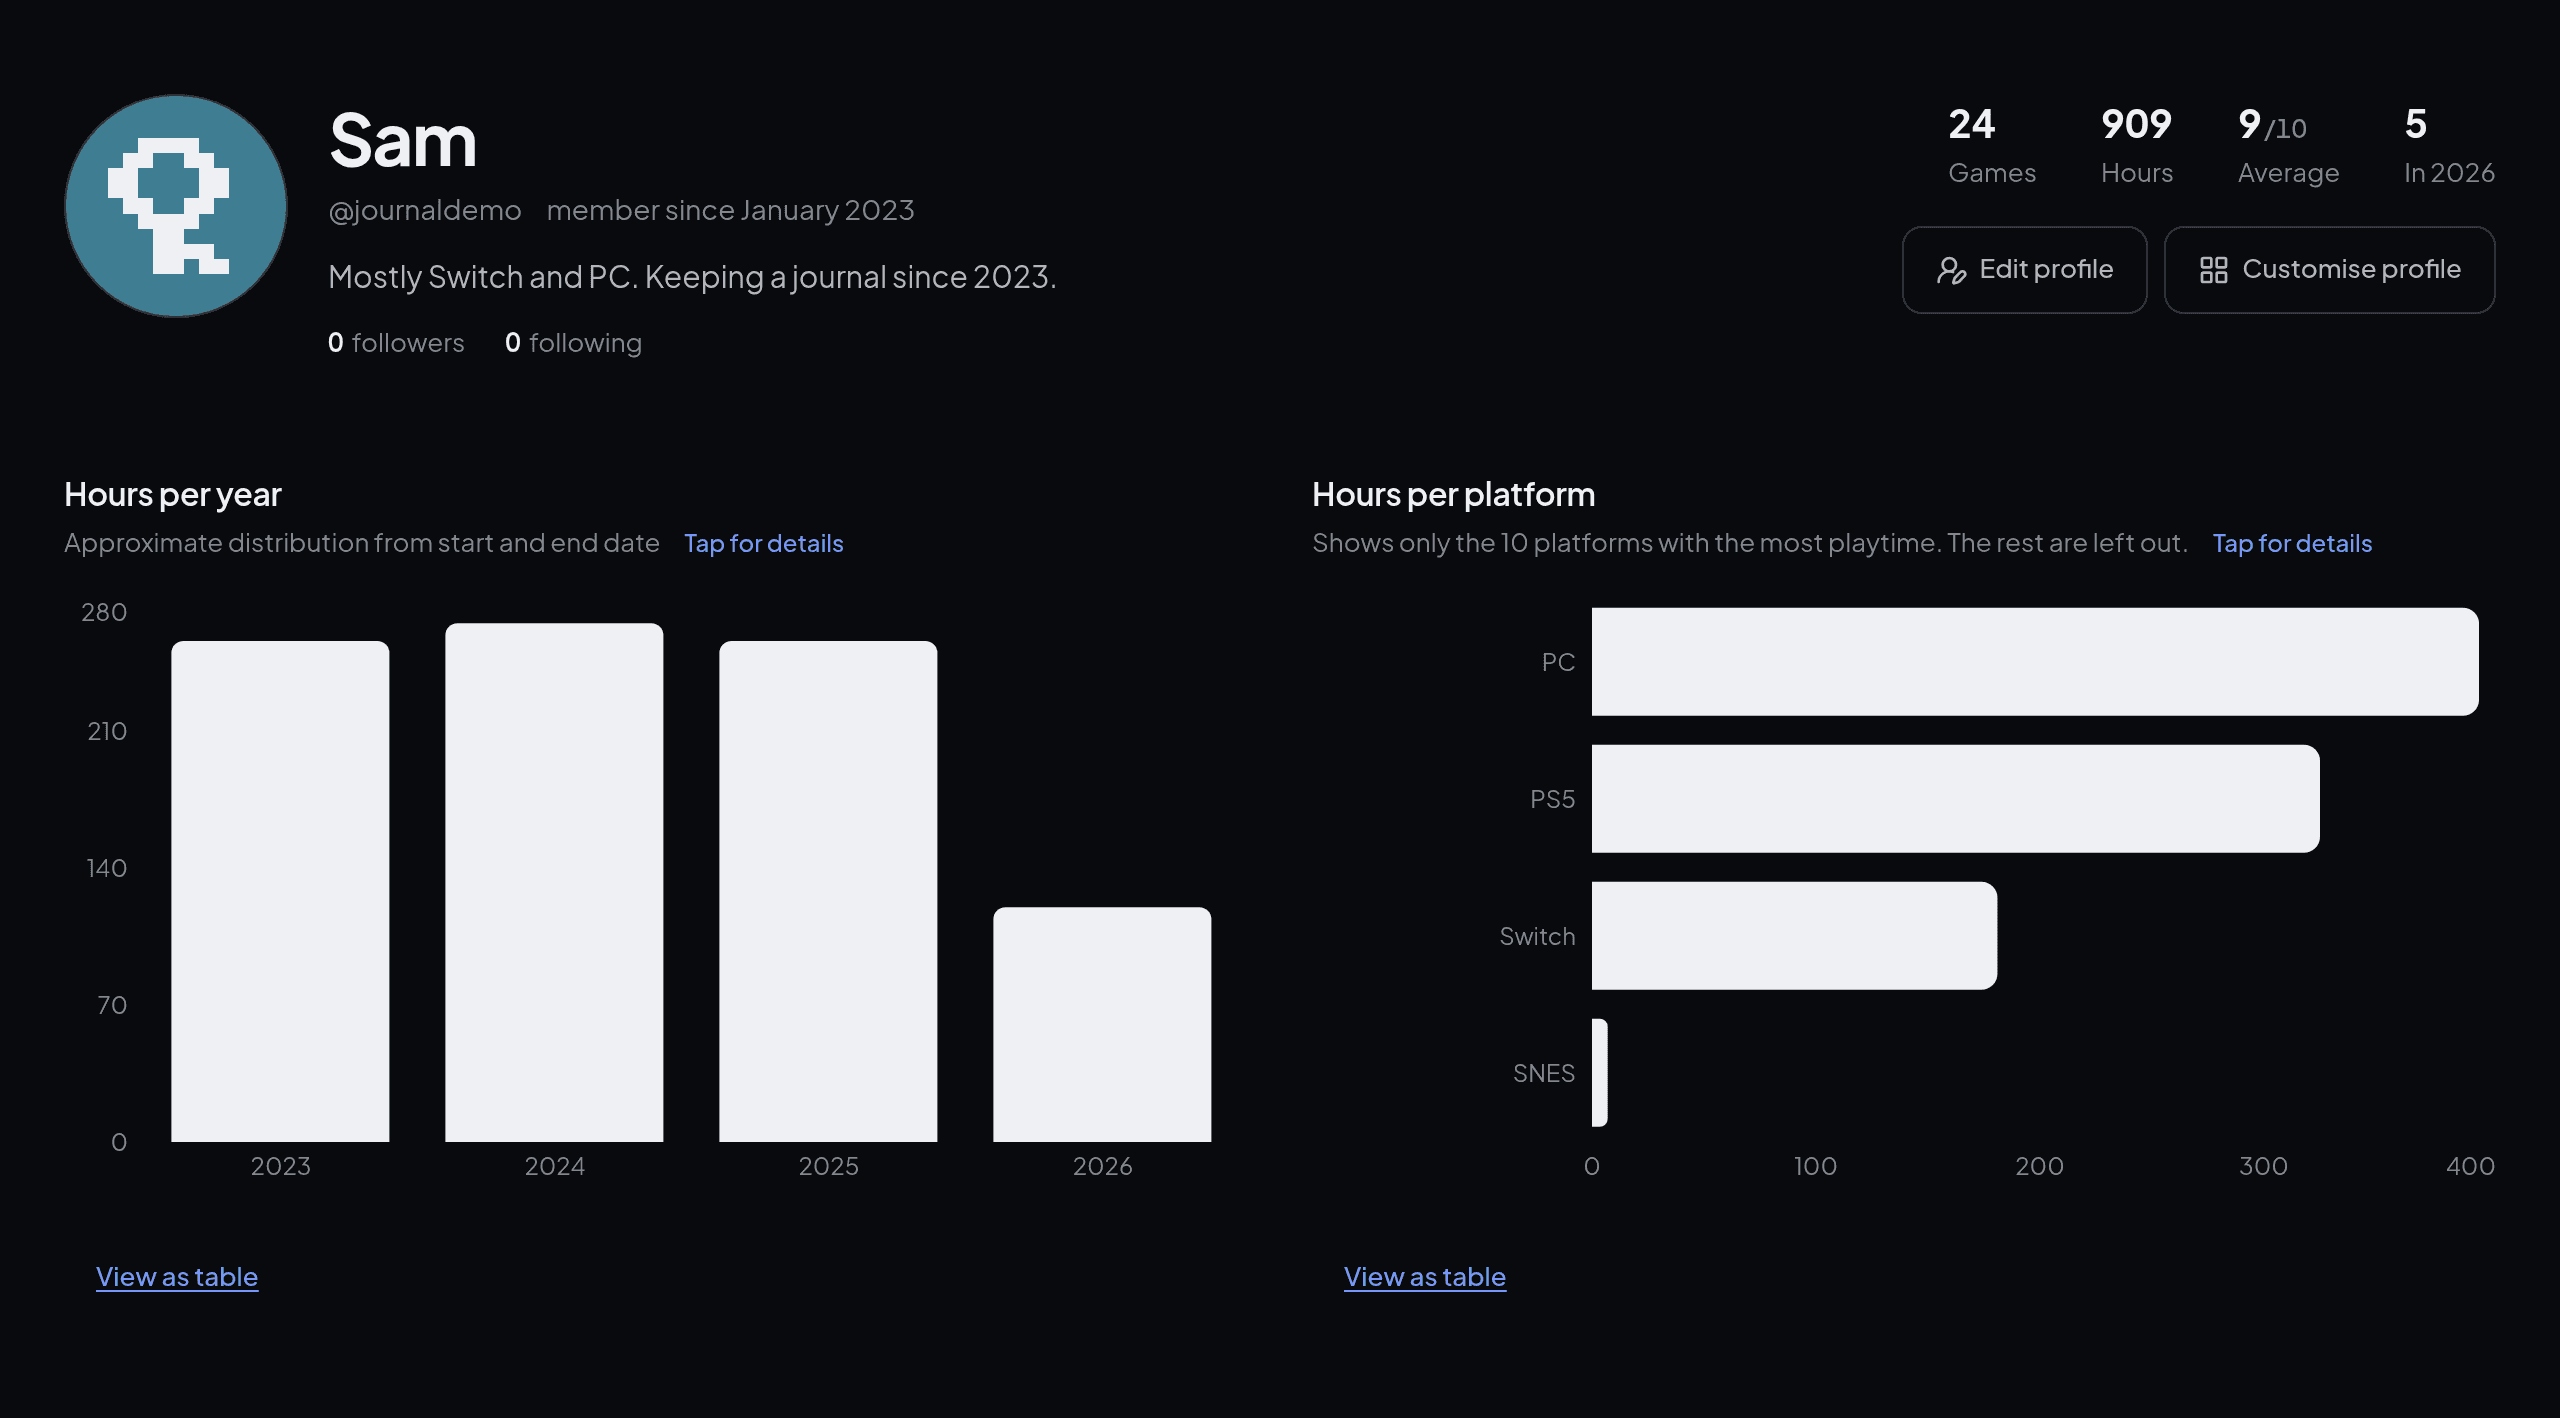Click the @journaldemo username
The height and width of the screenshot is (1418, 2560).
[425, 210]
